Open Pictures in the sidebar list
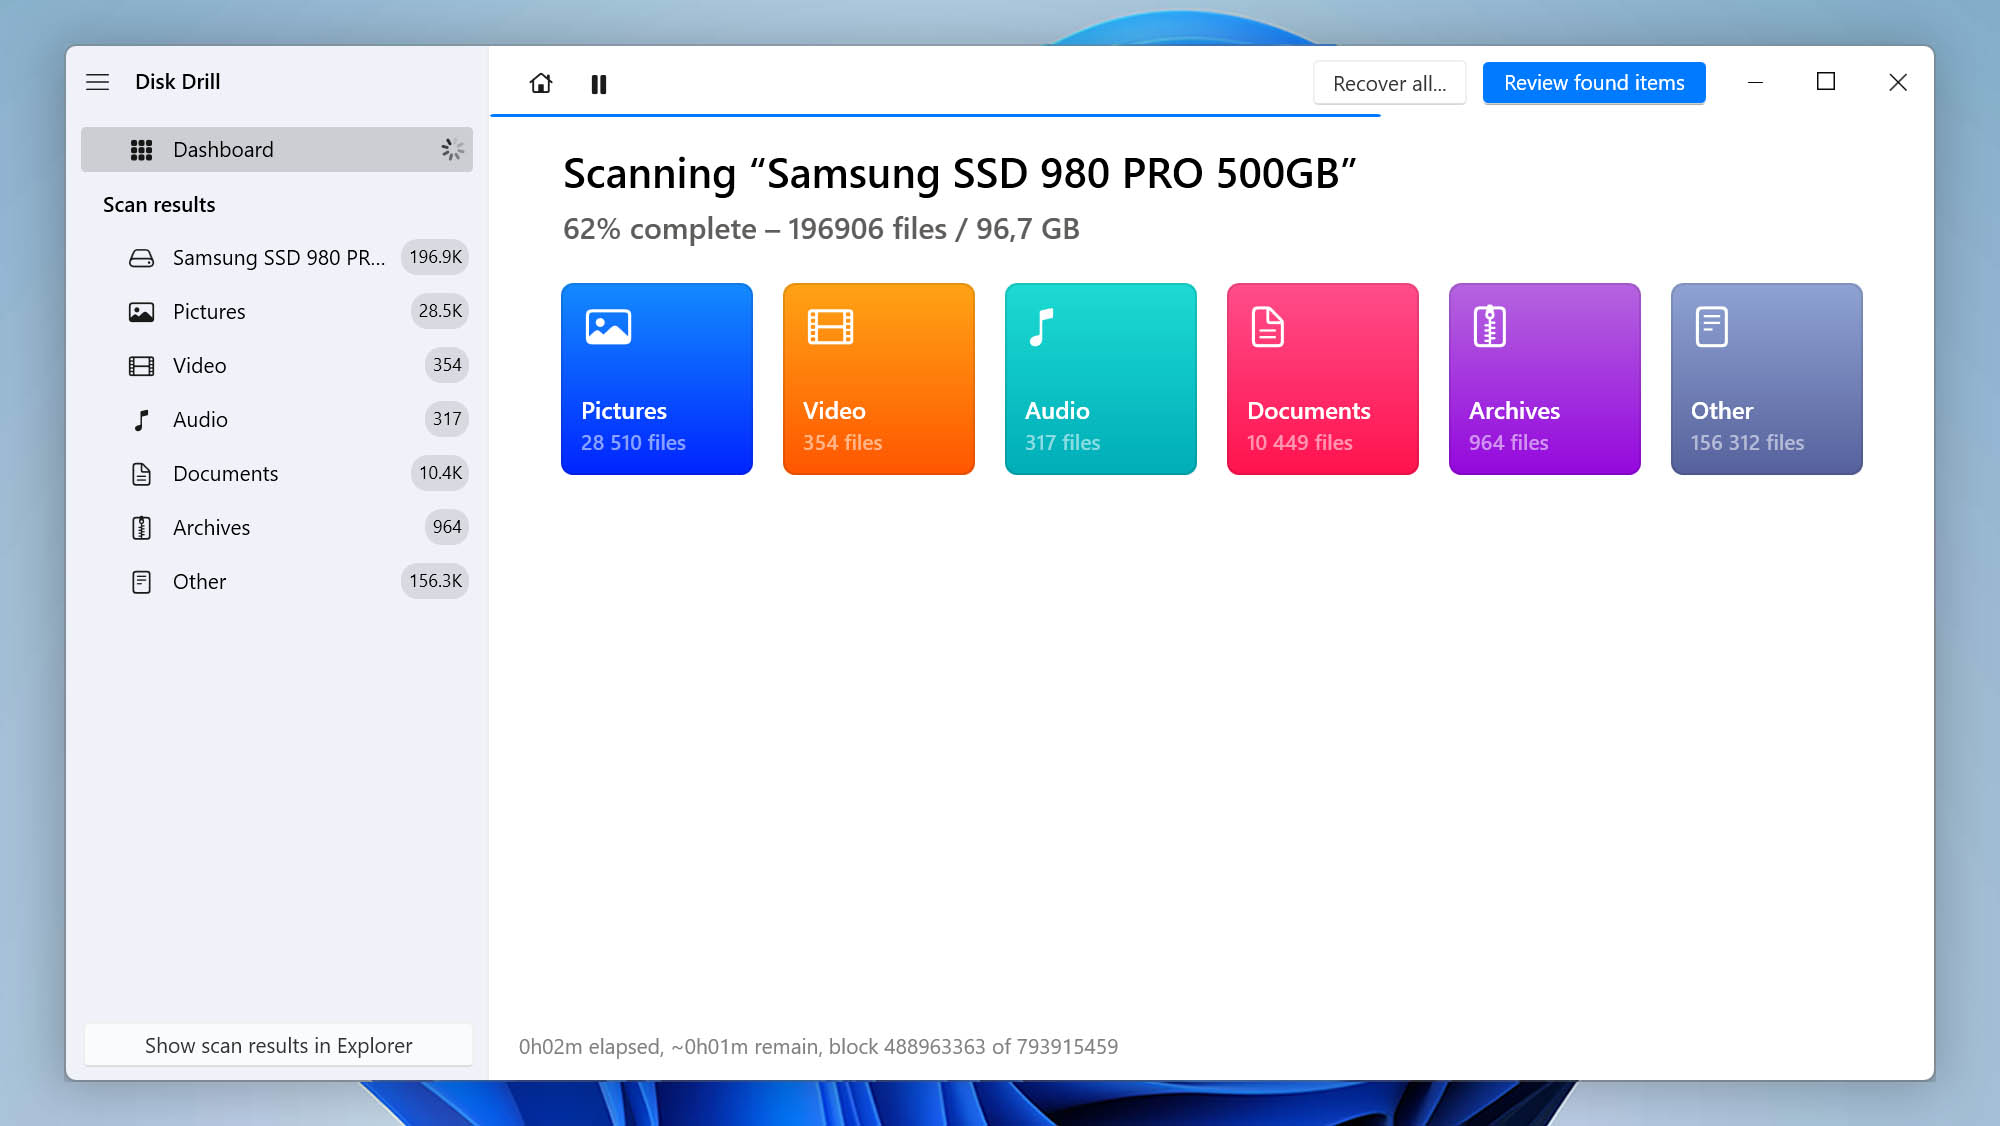The width and height of the screenshot is (2000, 1126). (277, 312)
